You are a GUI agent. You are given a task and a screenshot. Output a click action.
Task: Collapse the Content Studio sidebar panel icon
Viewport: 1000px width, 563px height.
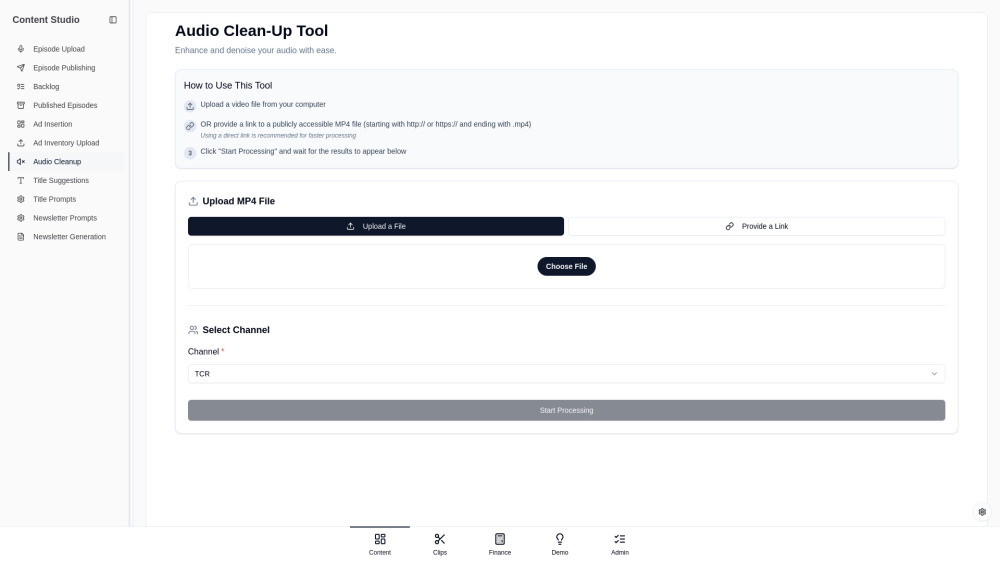coord(113,20)
